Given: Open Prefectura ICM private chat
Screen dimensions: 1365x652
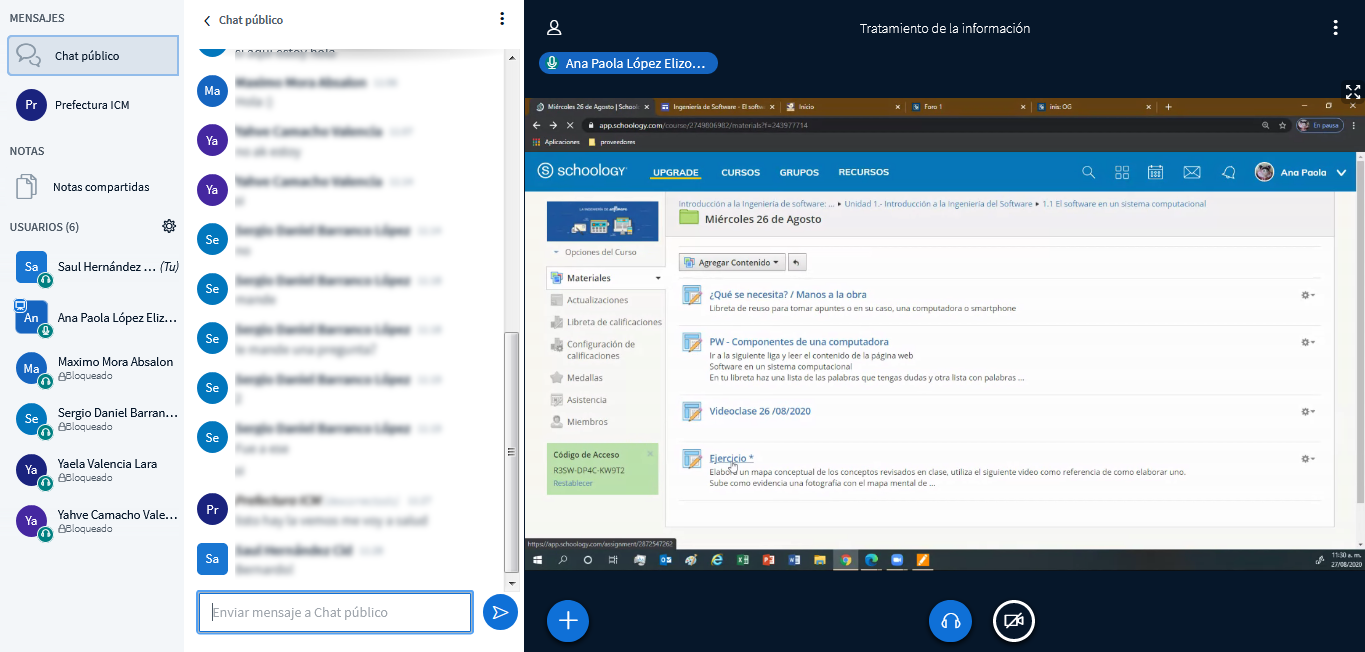Looking at the screenshot, I should [92, 105].
